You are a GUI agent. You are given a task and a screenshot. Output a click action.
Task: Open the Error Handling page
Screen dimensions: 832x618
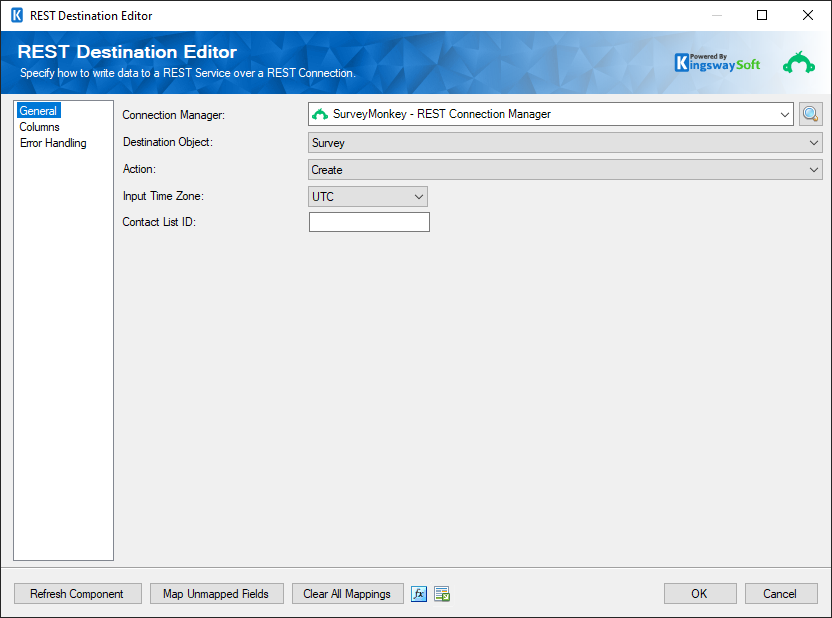(53, 143)
